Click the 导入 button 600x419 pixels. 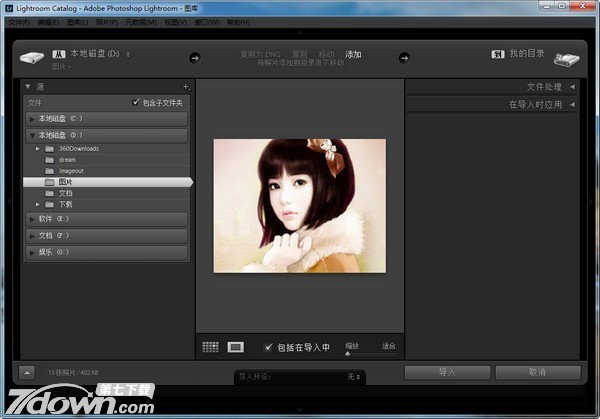447,372
